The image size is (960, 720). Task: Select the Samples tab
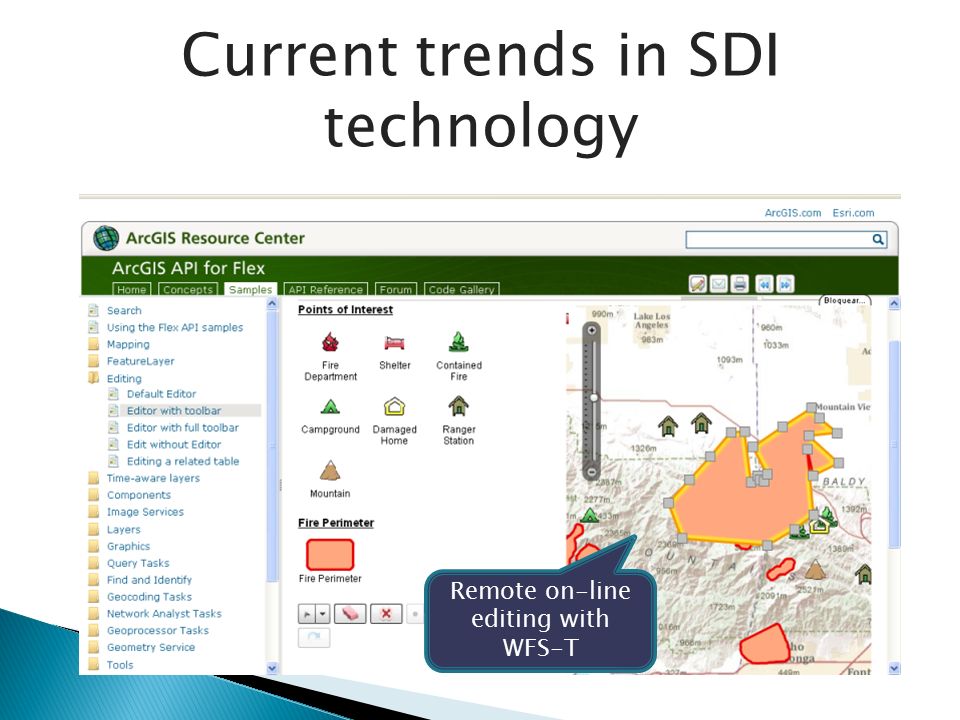(x=250, y=290)
